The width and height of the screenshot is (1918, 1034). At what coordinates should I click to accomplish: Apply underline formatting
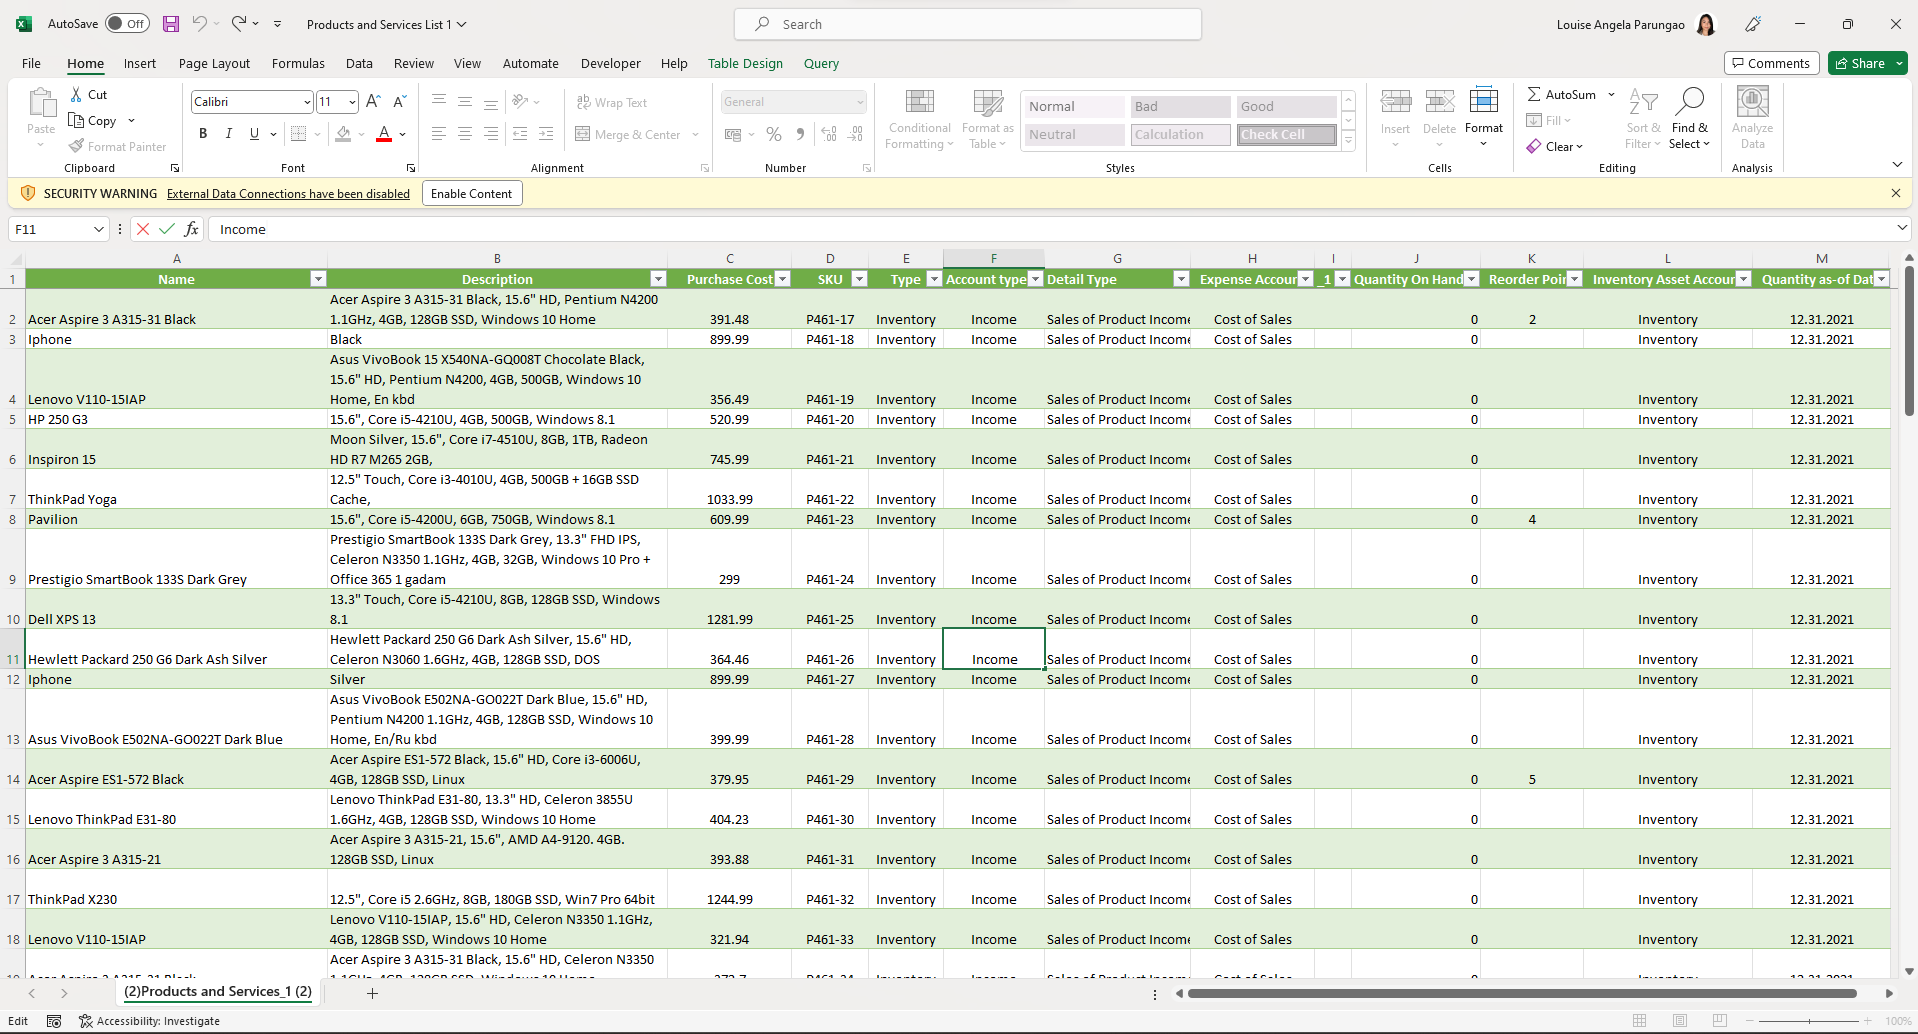[x=254, y=133]
